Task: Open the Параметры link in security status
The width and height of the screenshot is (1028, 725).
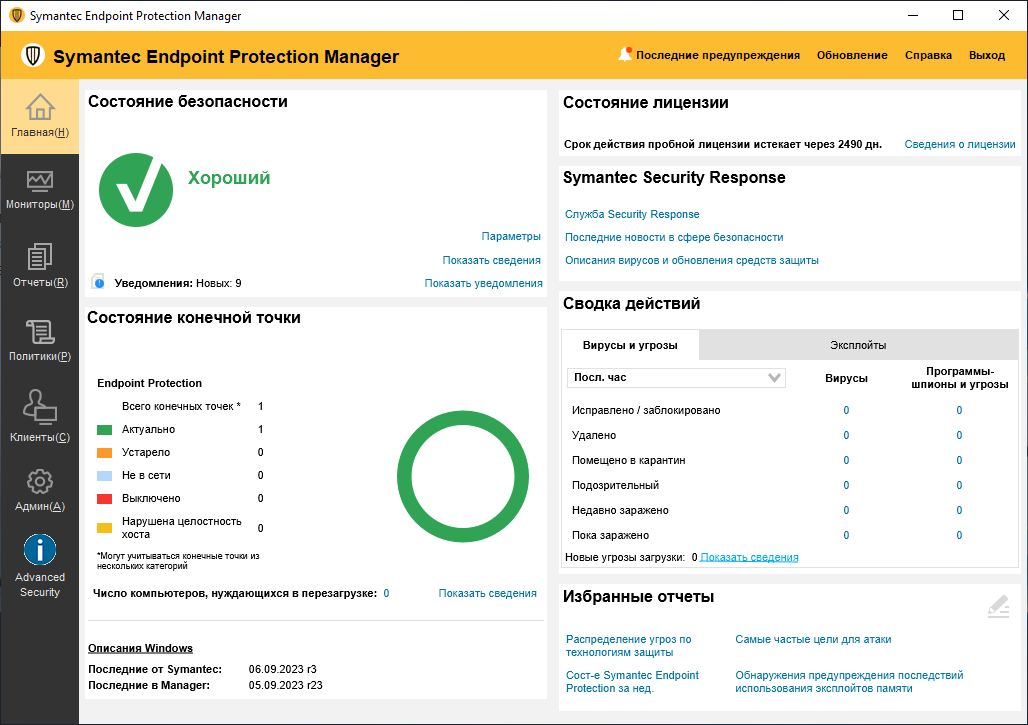Action: pyautogui.click(x=511, y=236)
